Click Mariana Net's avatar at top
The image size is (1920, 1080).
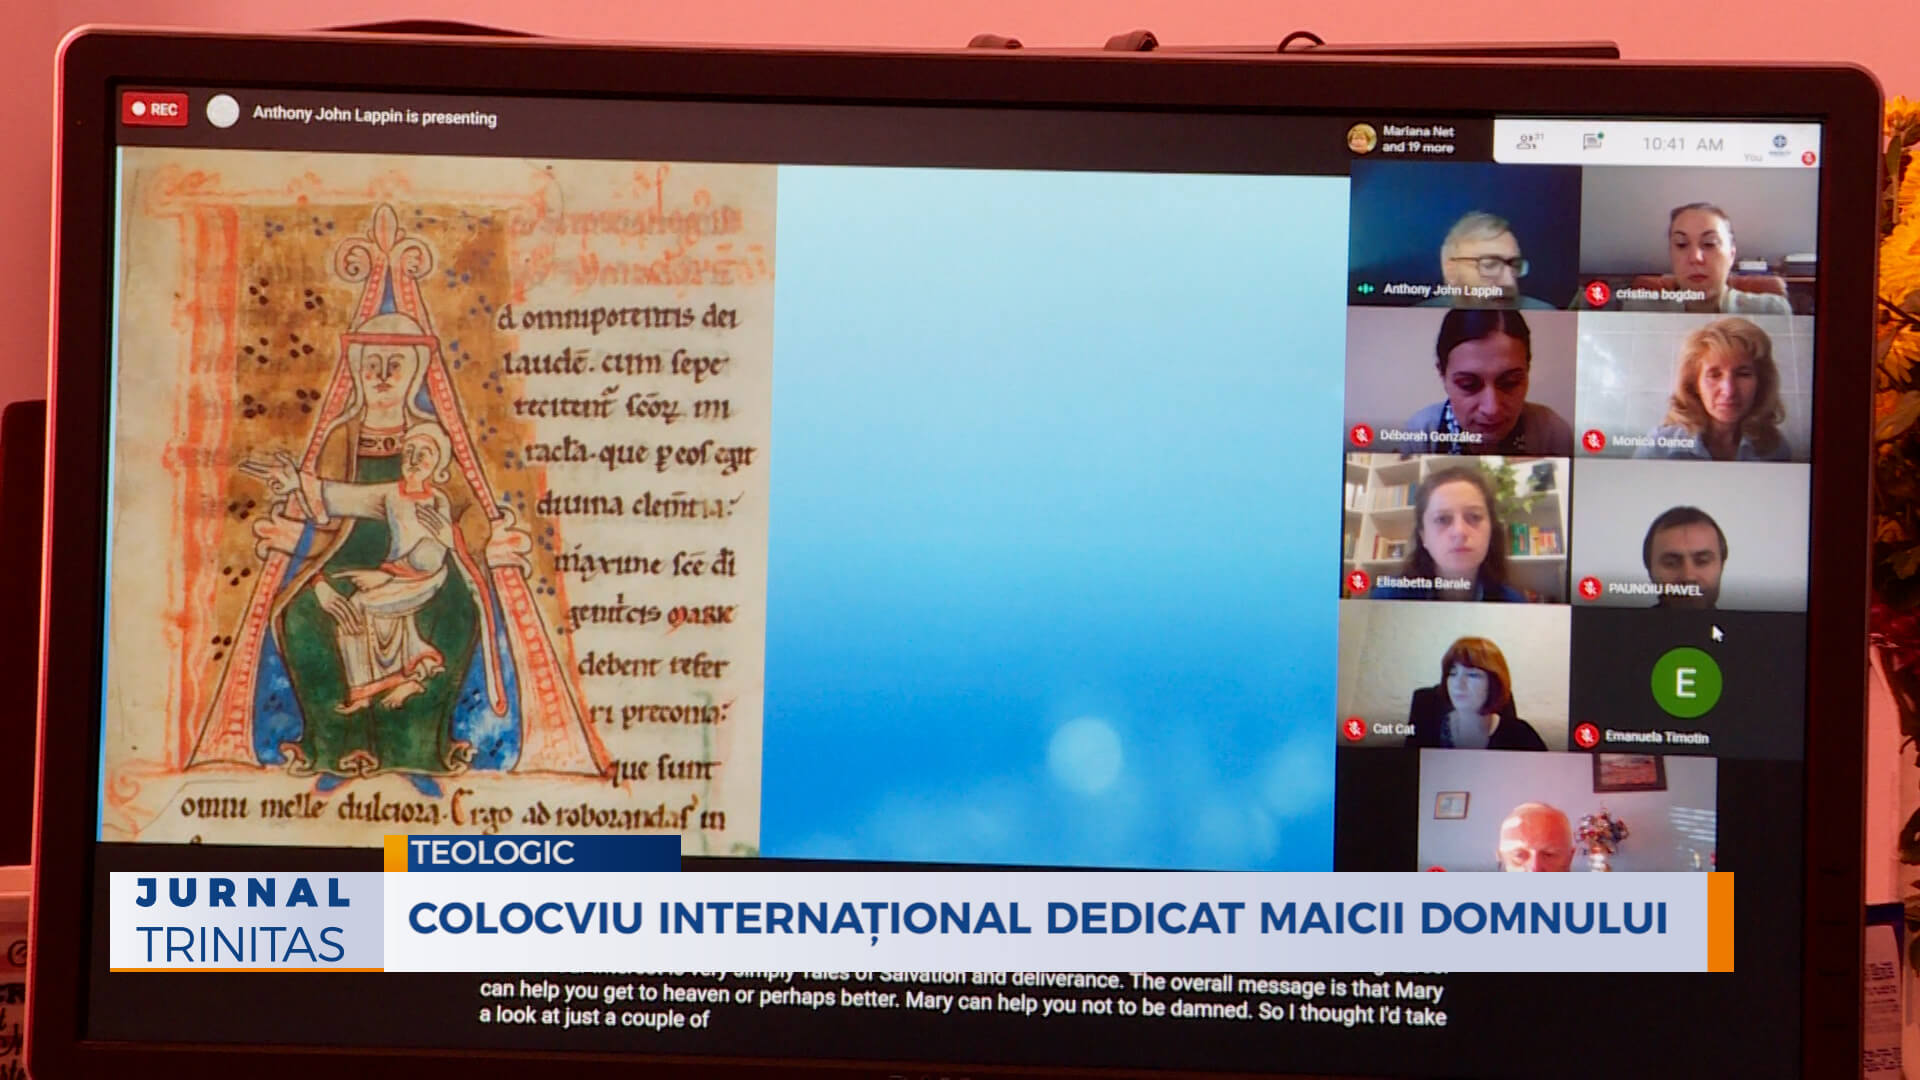(x=1361, y=138)
